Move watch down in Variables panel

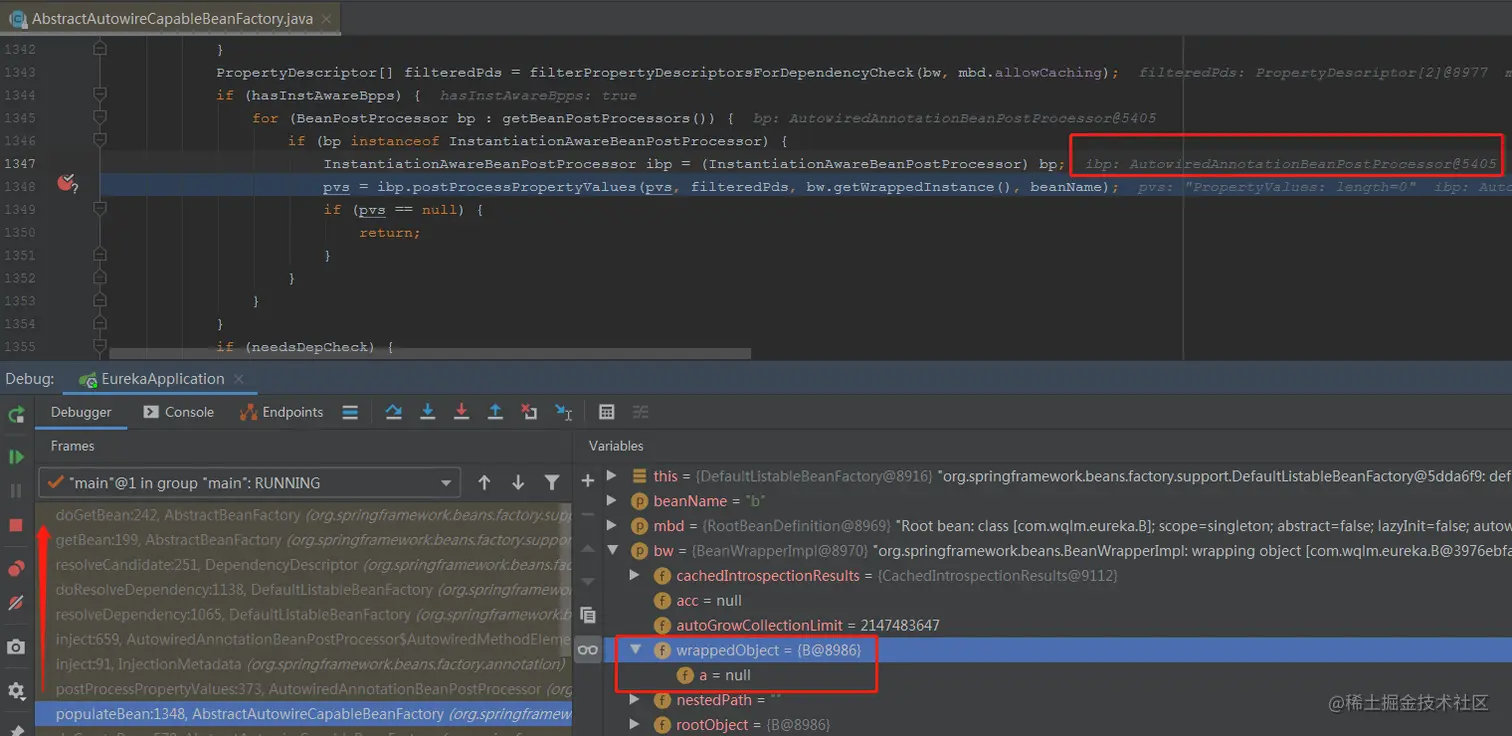(588, 581)
